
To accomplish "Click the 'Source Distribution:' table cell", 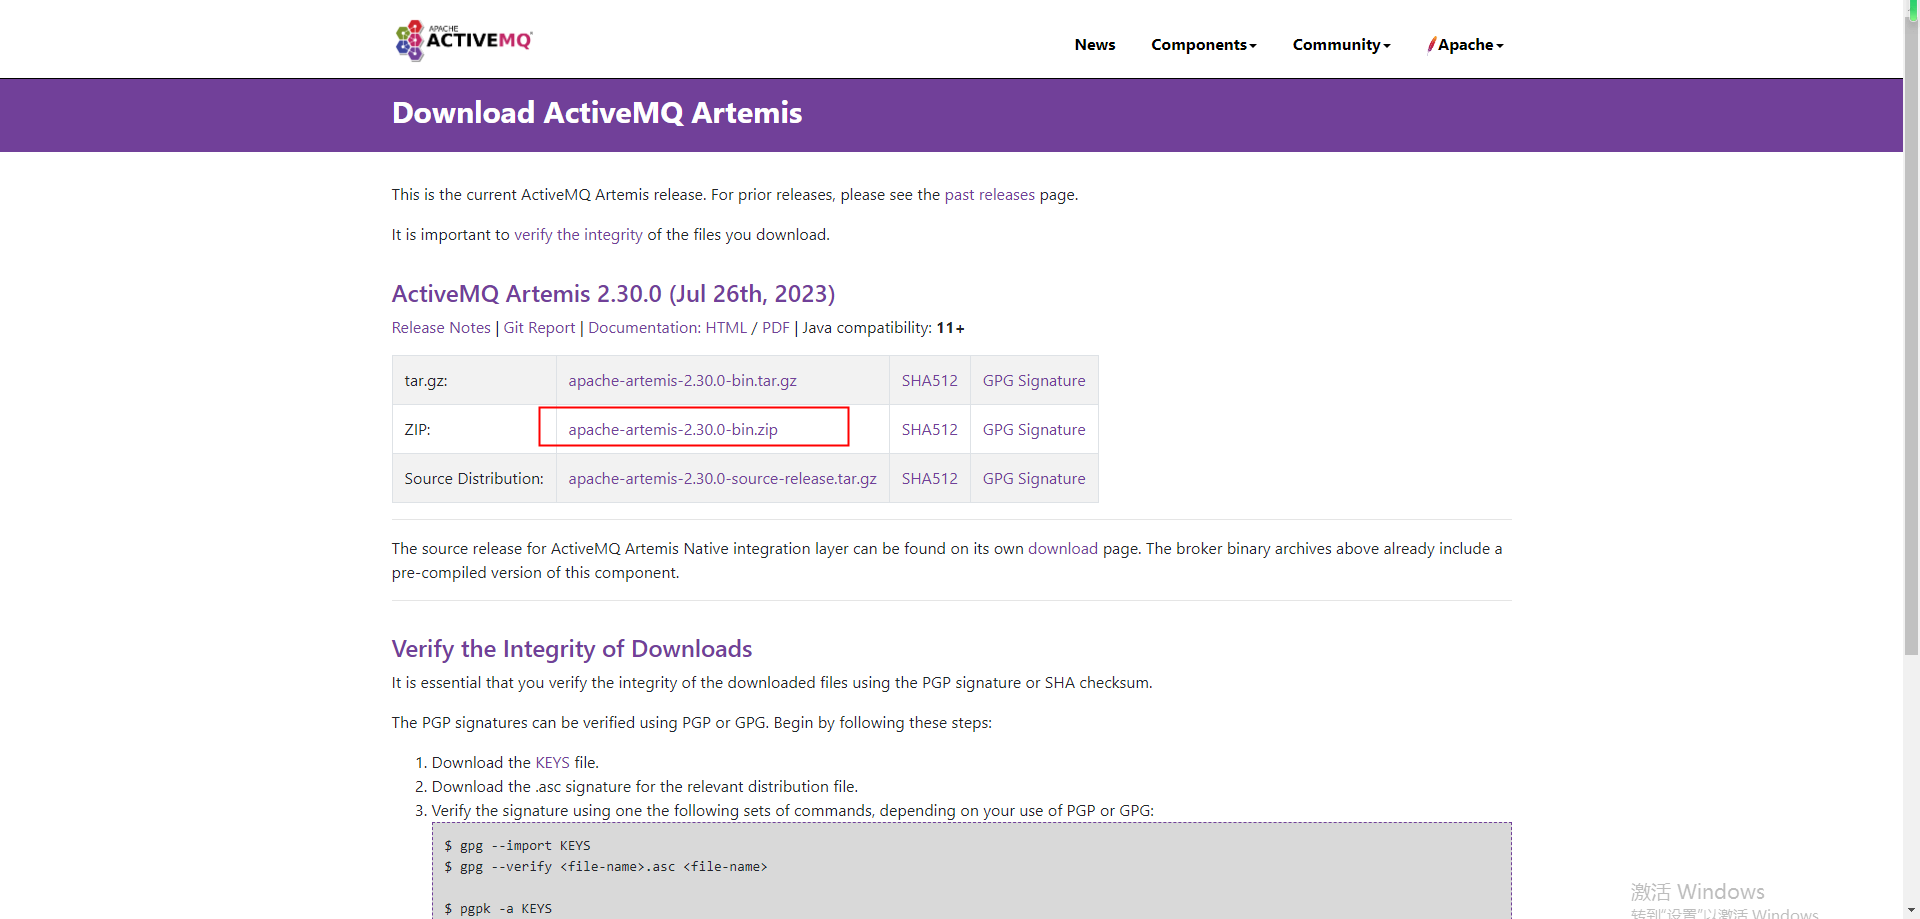I will (474, 479).
